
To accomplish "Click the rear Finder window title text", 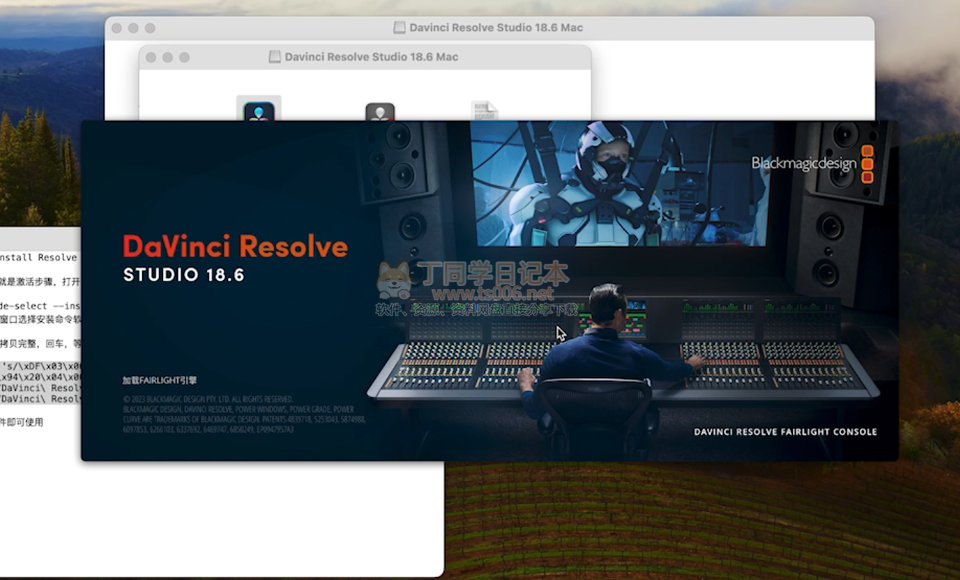I will pos(497,28).
